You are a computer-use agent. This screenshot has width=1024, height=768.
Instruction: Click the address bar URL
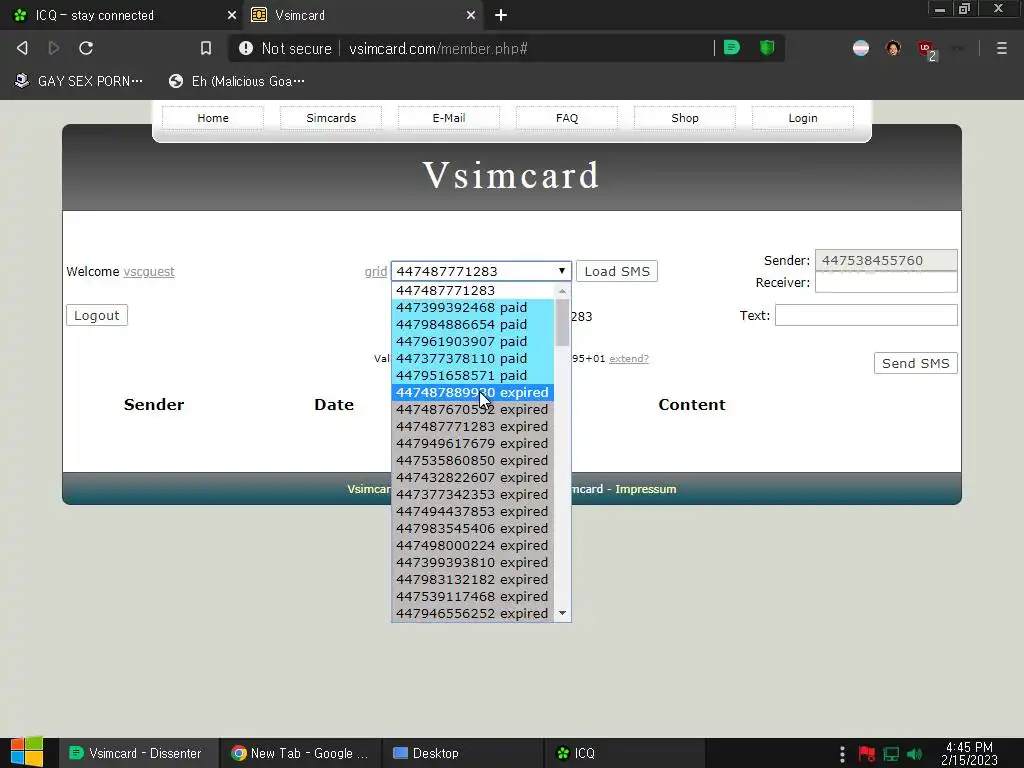click(438, 49)
